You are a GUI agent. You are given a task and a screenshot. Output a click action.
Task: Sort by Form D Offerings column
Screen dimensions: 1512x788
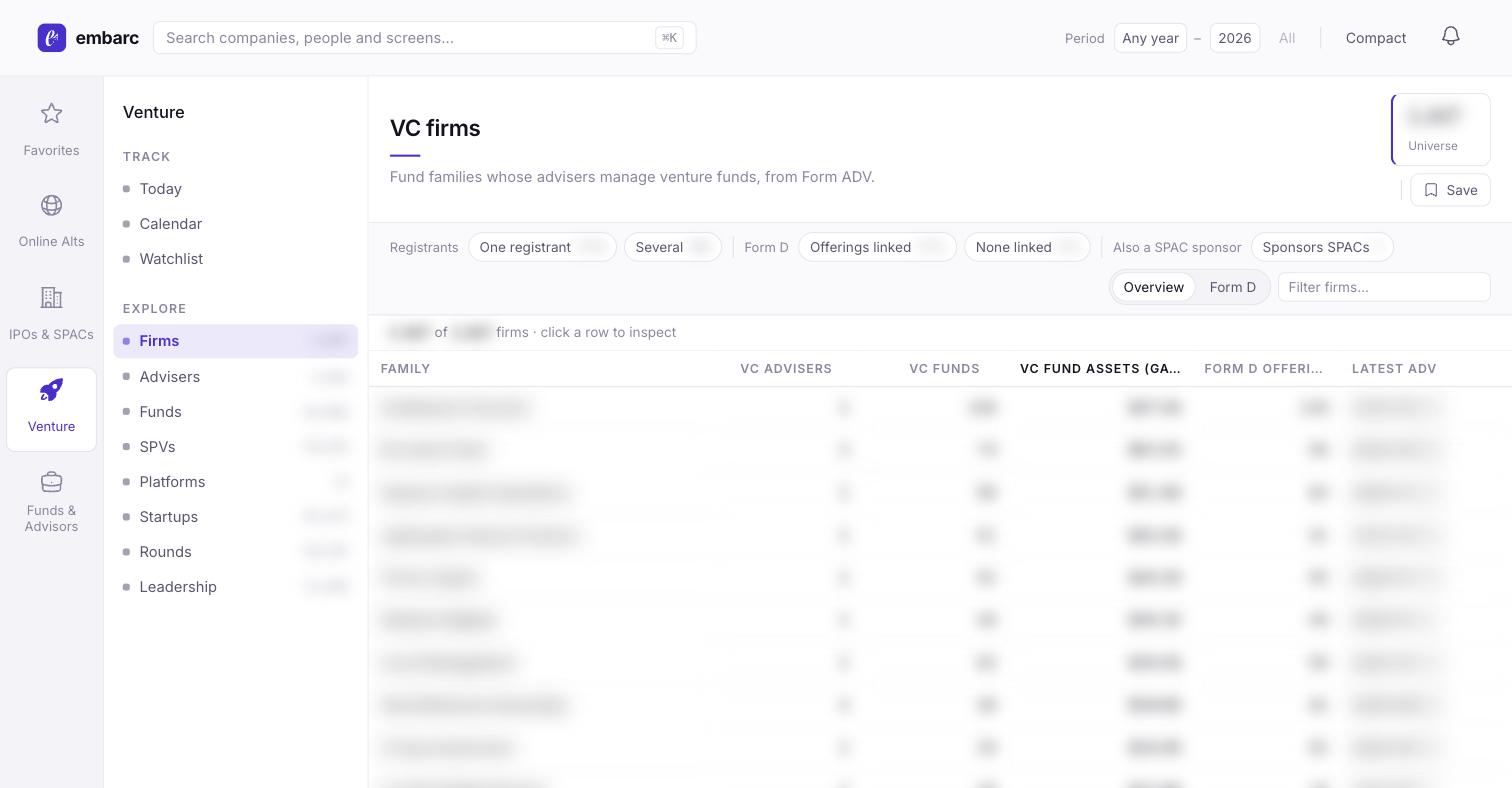coord(1263,369)
